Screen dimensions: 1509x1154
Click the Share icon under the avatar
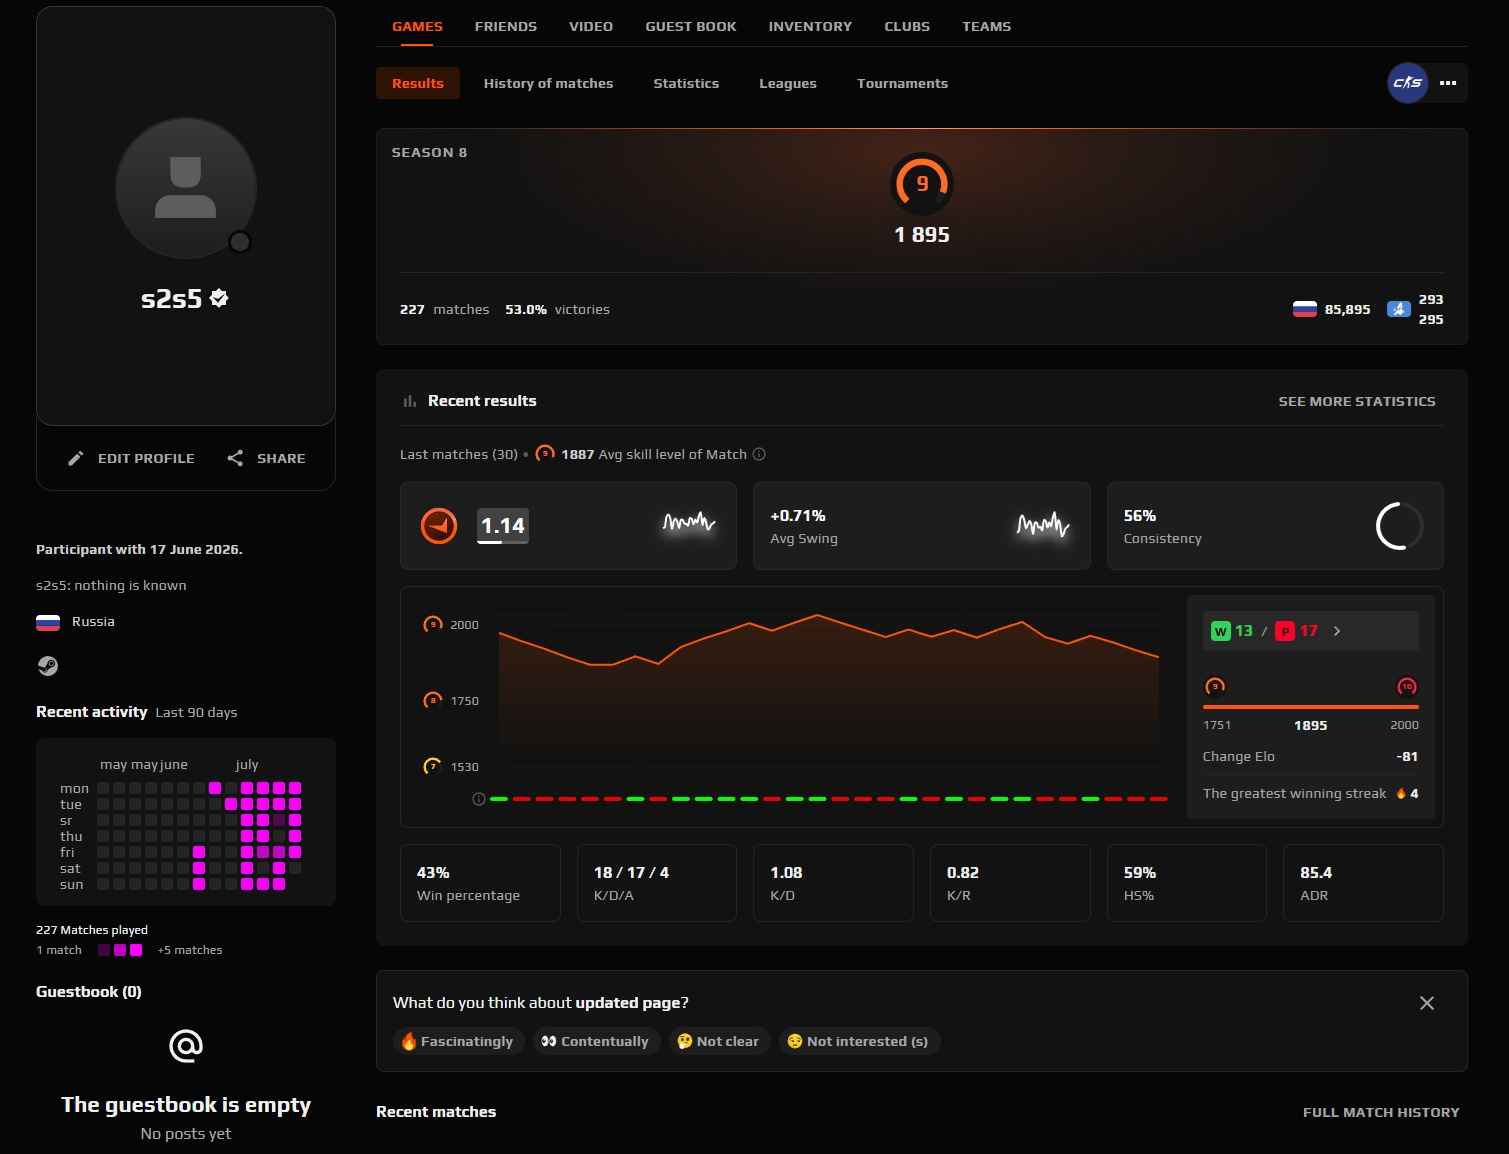point(235,458)
